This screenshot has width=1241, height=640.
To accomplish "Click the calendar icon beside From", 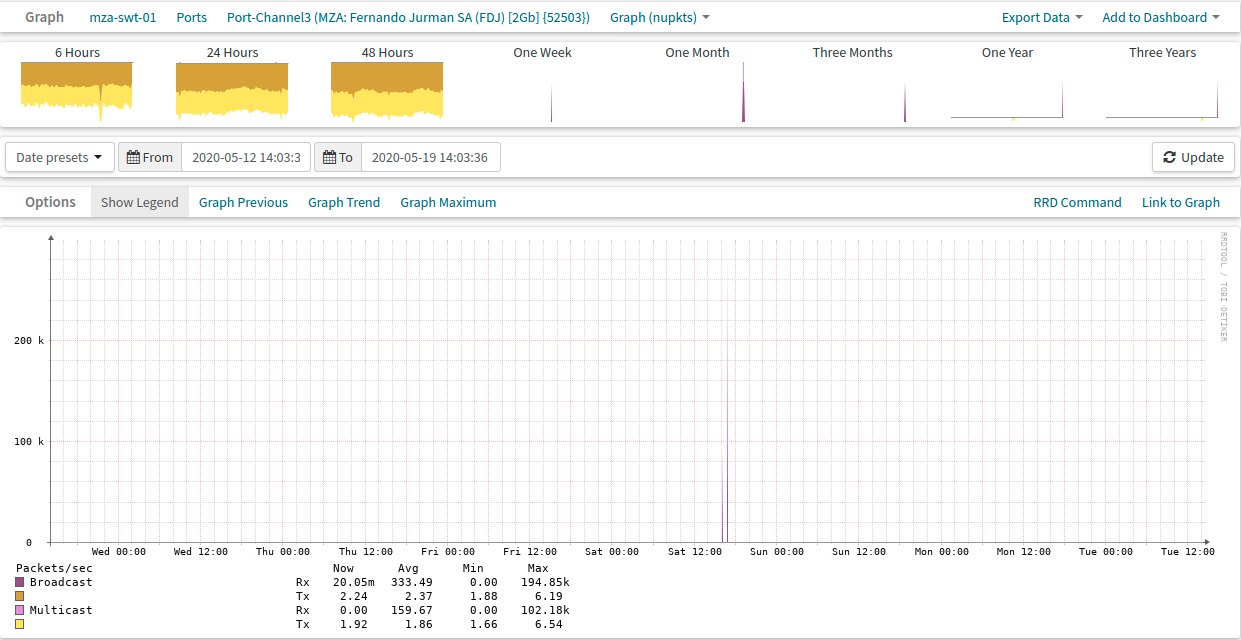I will pos(133,157).
